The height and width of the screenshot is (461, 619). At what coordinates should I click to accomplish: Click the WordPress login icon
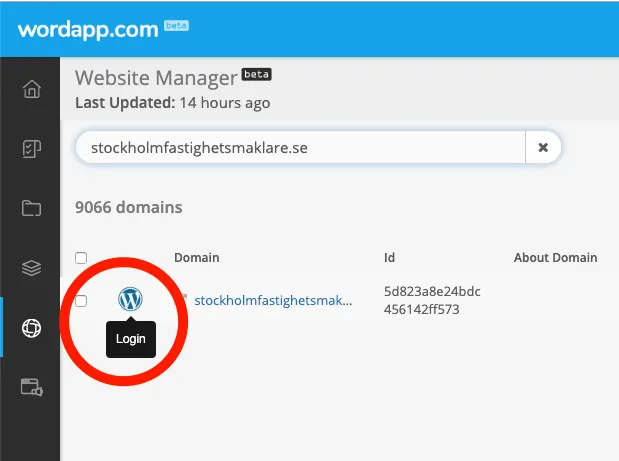pos(130,299)
